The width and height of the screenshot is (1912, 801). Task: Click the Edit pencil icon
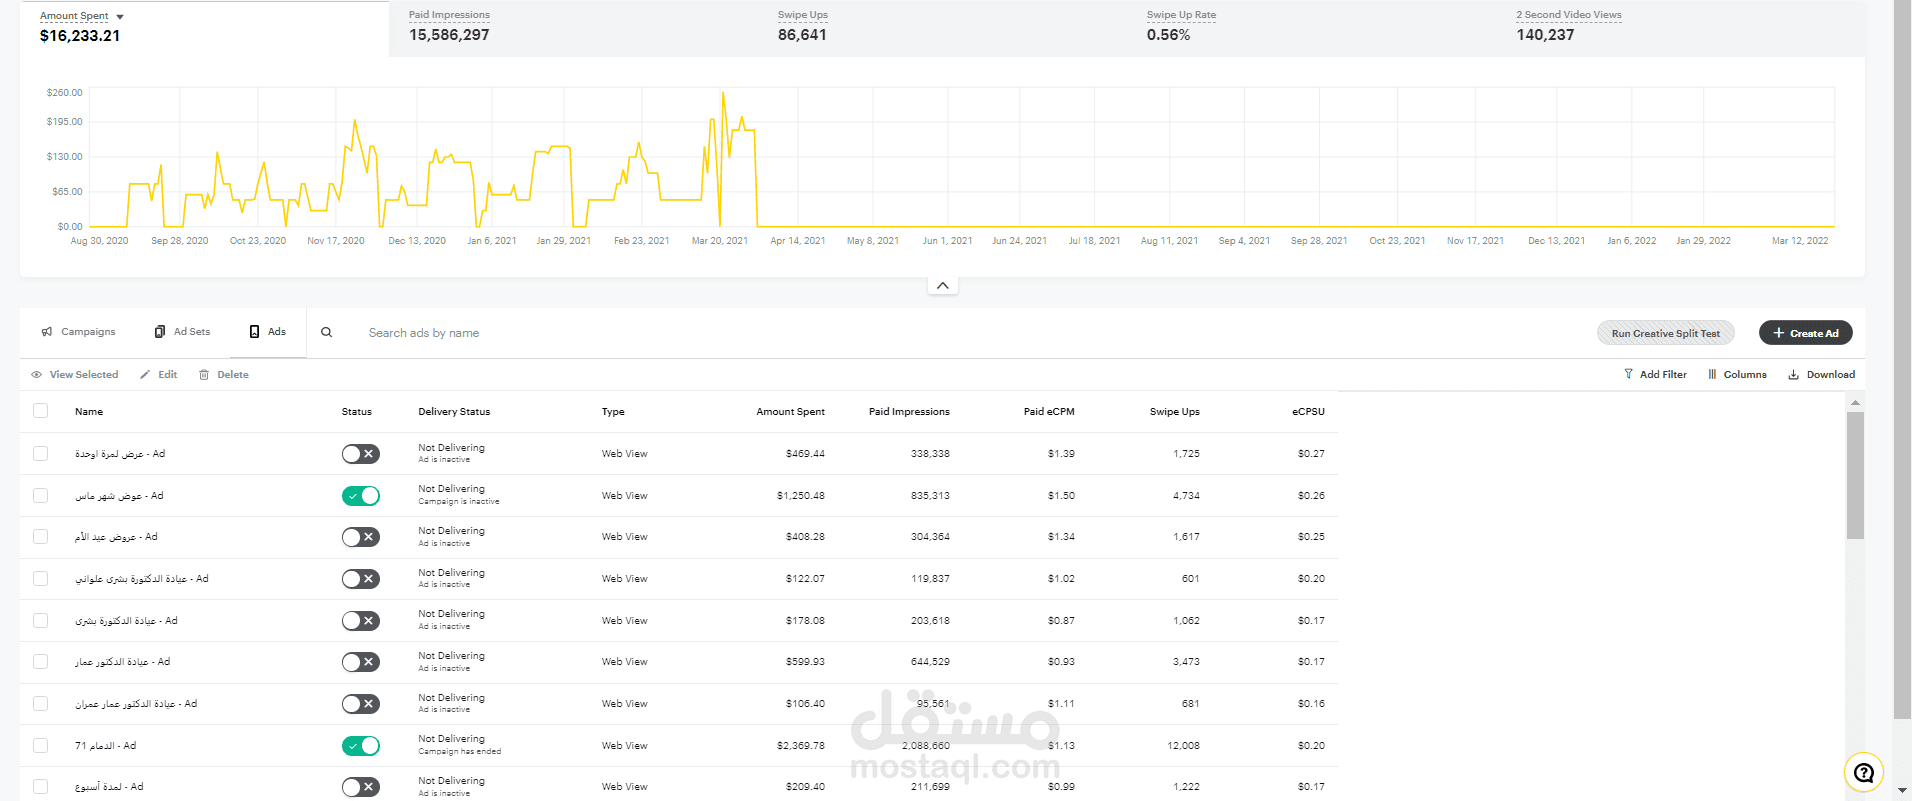[145, 375]
